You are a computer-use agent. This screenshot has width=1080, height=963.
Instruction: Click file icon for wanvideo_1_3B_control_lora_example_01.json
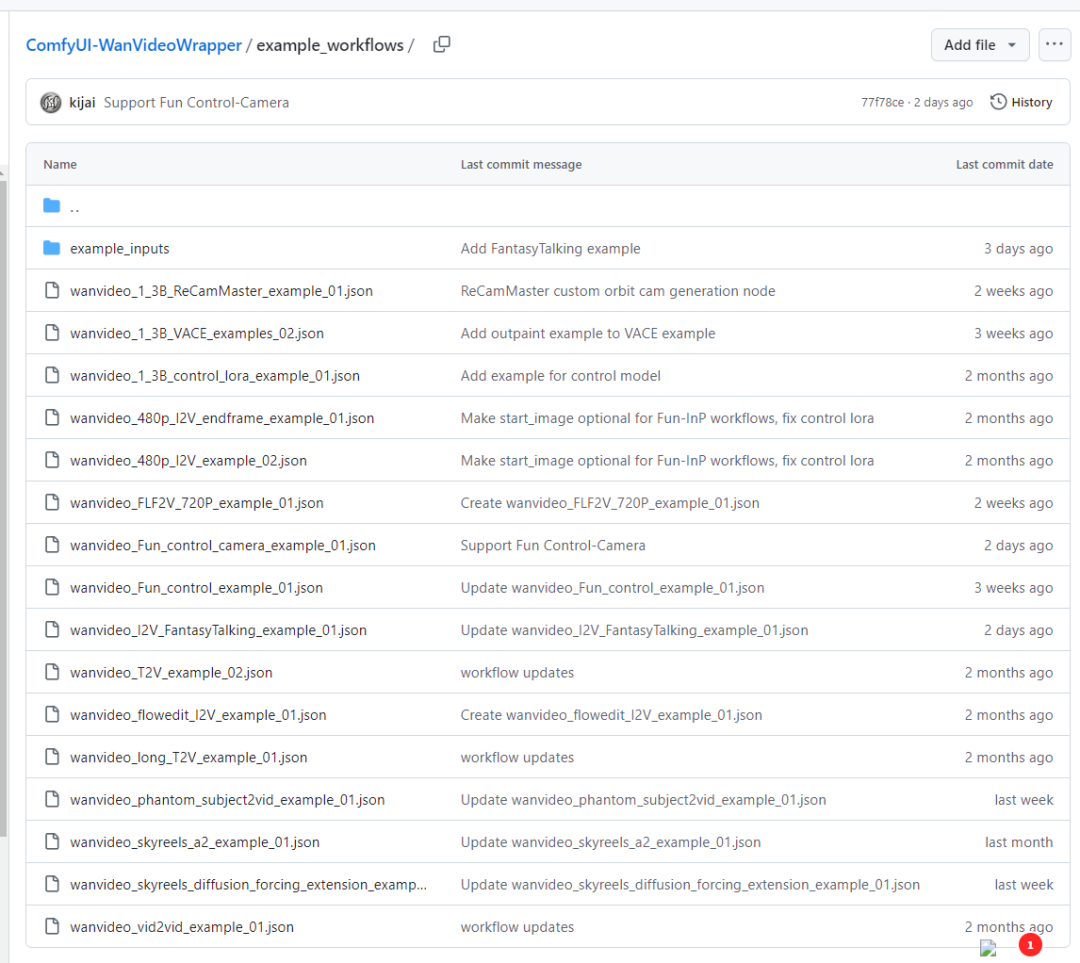(52, 375)
